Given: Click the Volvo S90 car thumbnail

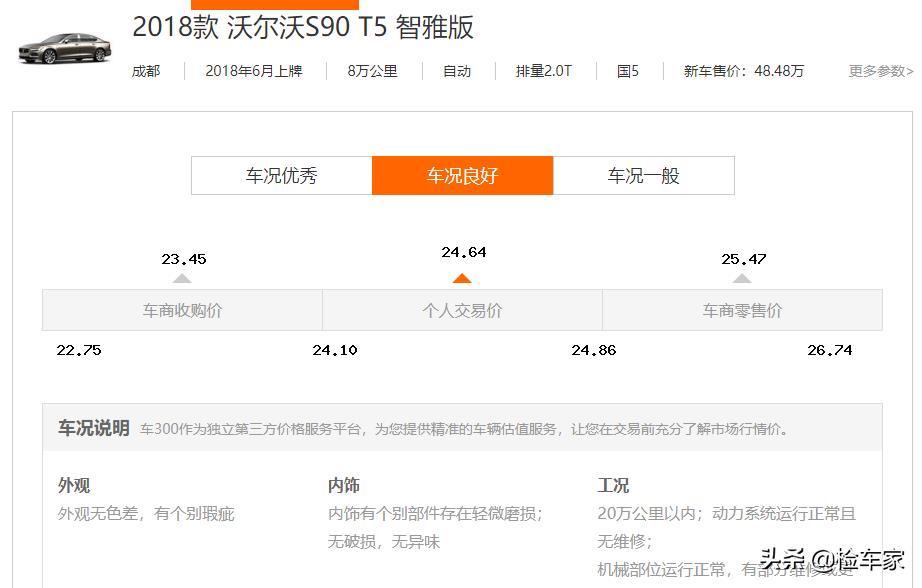Looking at the screenshot, I should coord(65,48).
